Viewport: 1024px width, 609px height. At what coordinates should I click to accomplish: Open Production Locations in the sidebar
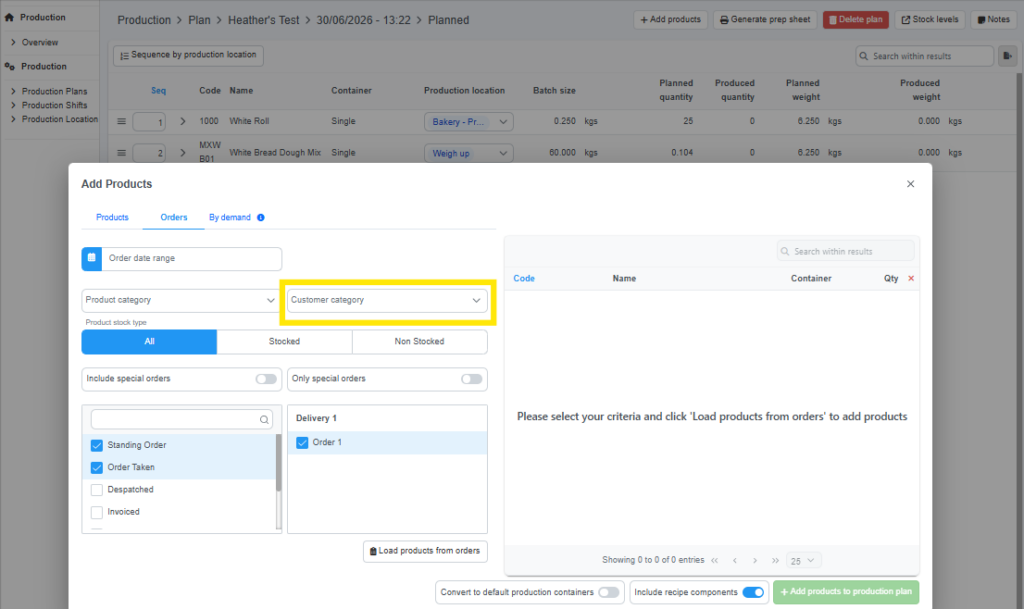tap(59, 119)
